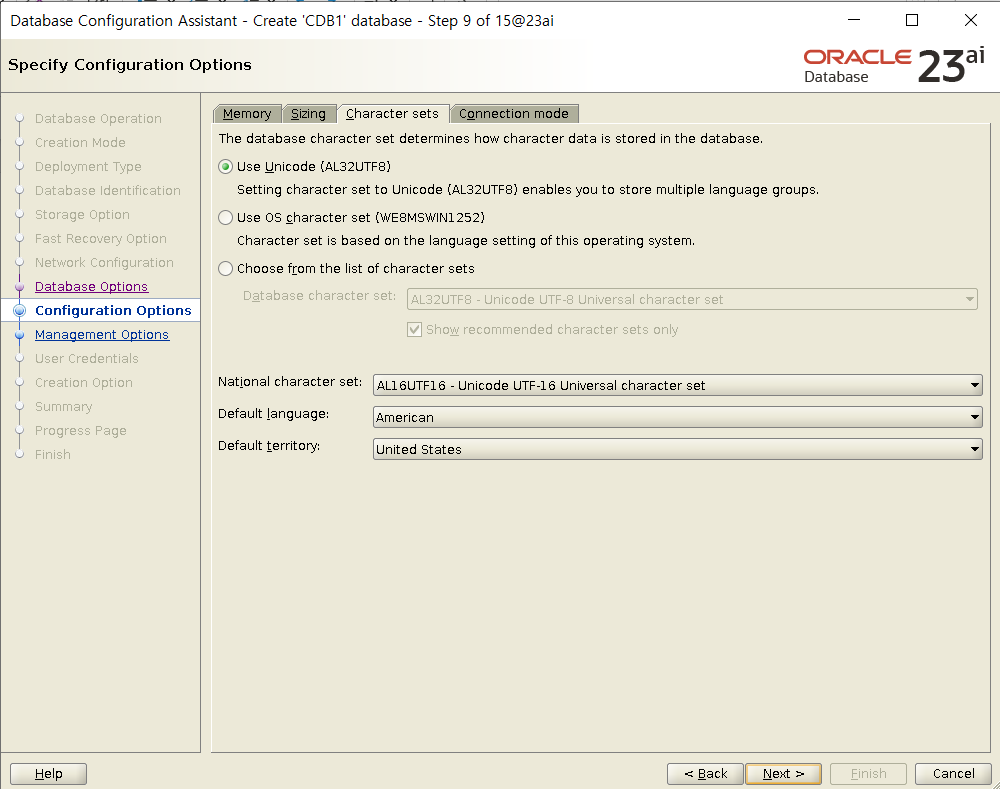
Task: Go to Database Options step link
Action: pyautogui.click(x=91, y=286)
